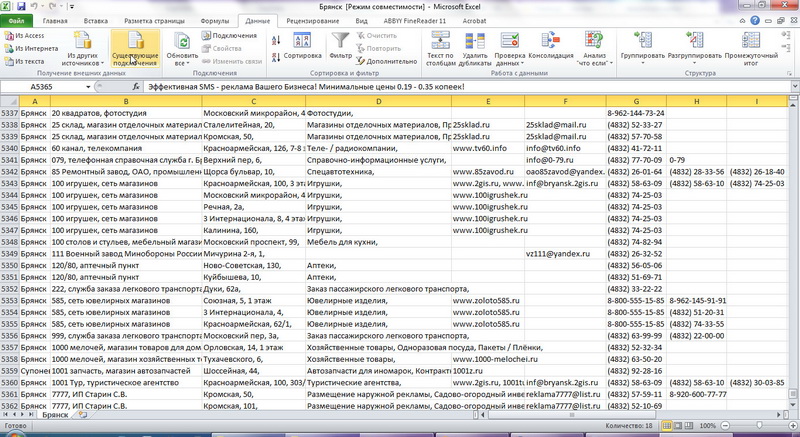Switch to Page Break Preview
Viewport: 800px width, 437px height.
click(x=688, y=425)
